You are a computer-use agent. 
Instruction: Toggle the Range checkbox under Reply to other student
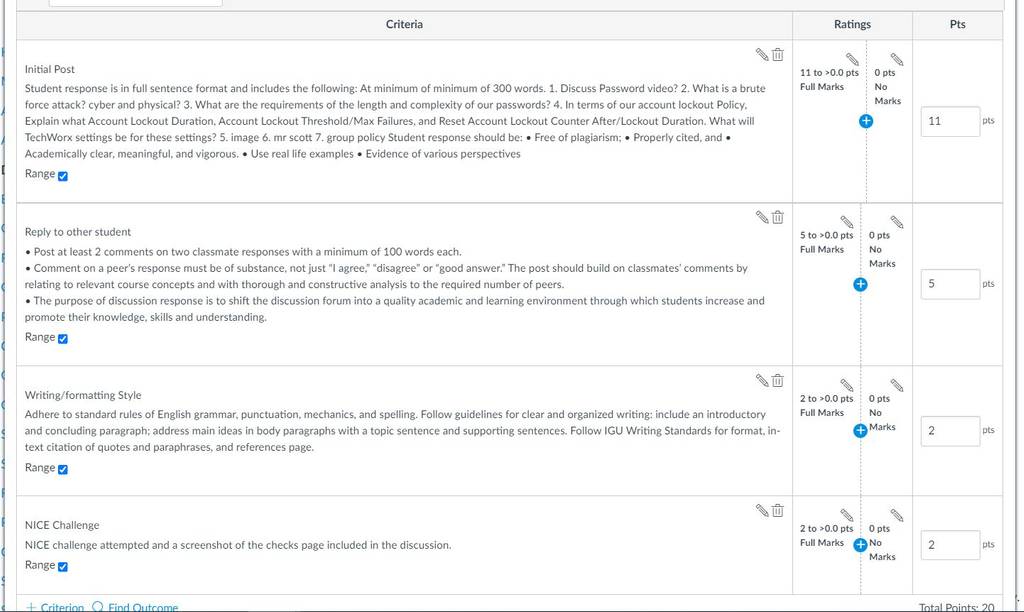[x=63, y=338]
